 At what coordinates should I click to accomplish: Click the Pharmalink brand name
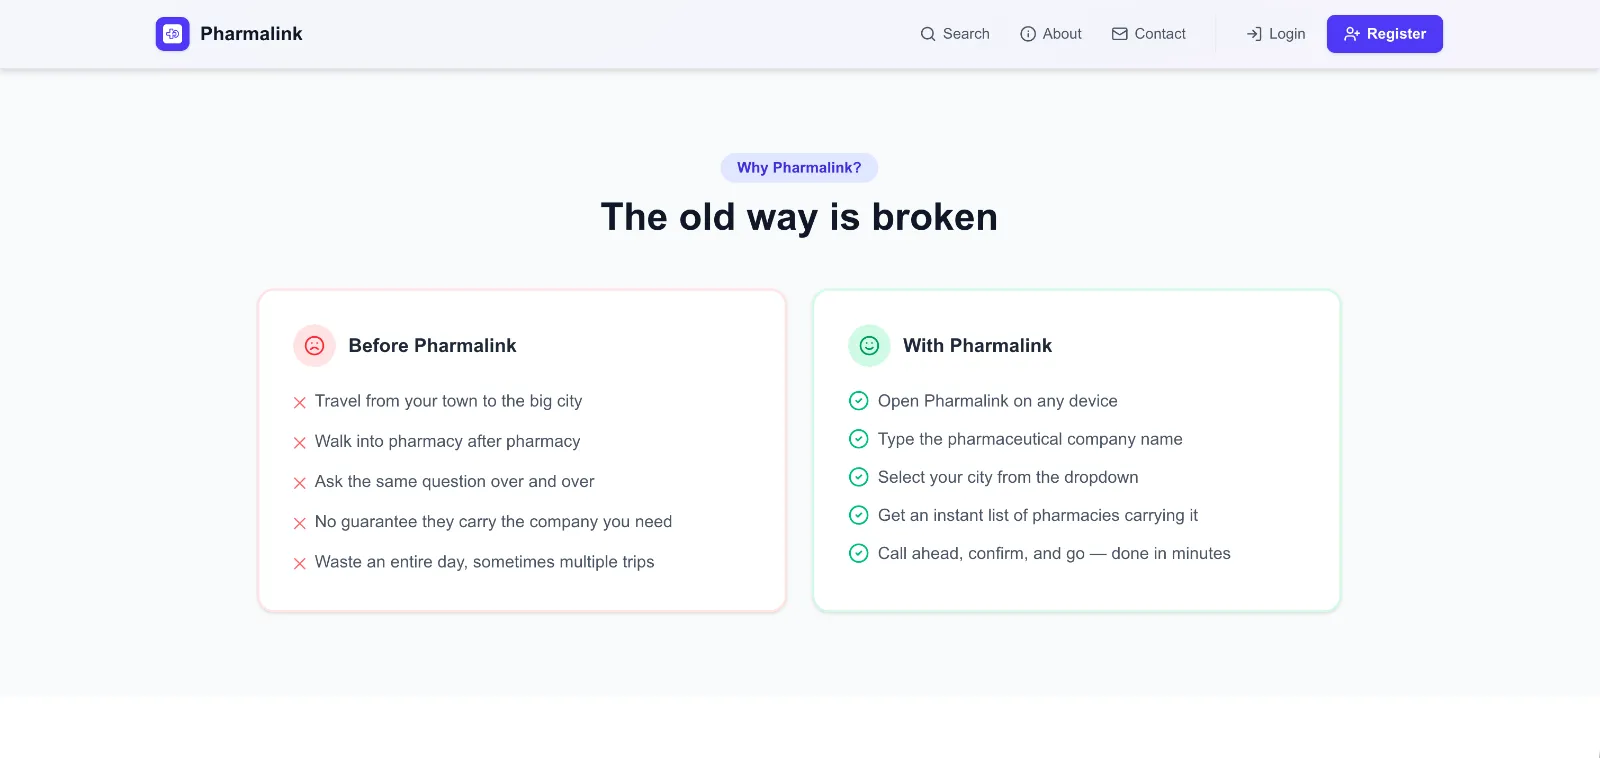[x=251, y=34]
